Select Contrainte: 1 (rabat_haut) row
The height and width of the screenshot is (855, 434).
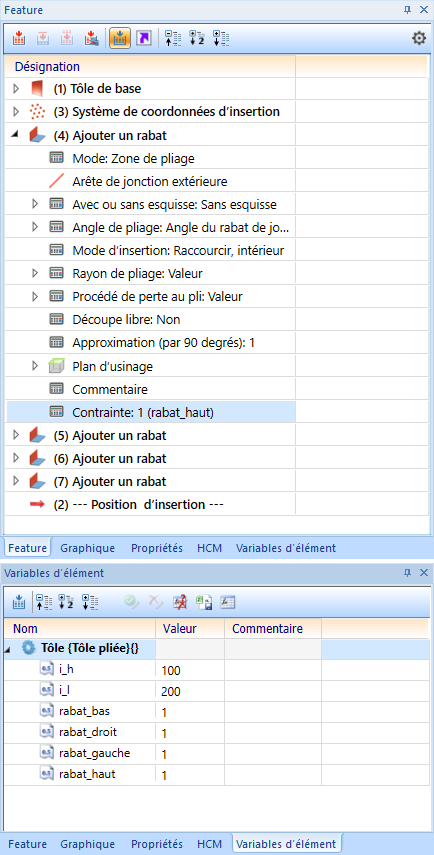point(151,413)
